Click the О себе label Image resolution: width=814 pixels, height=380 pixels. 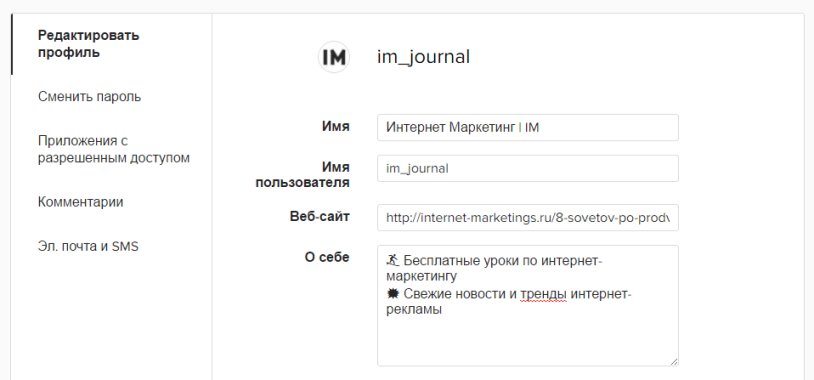[327, 257]
